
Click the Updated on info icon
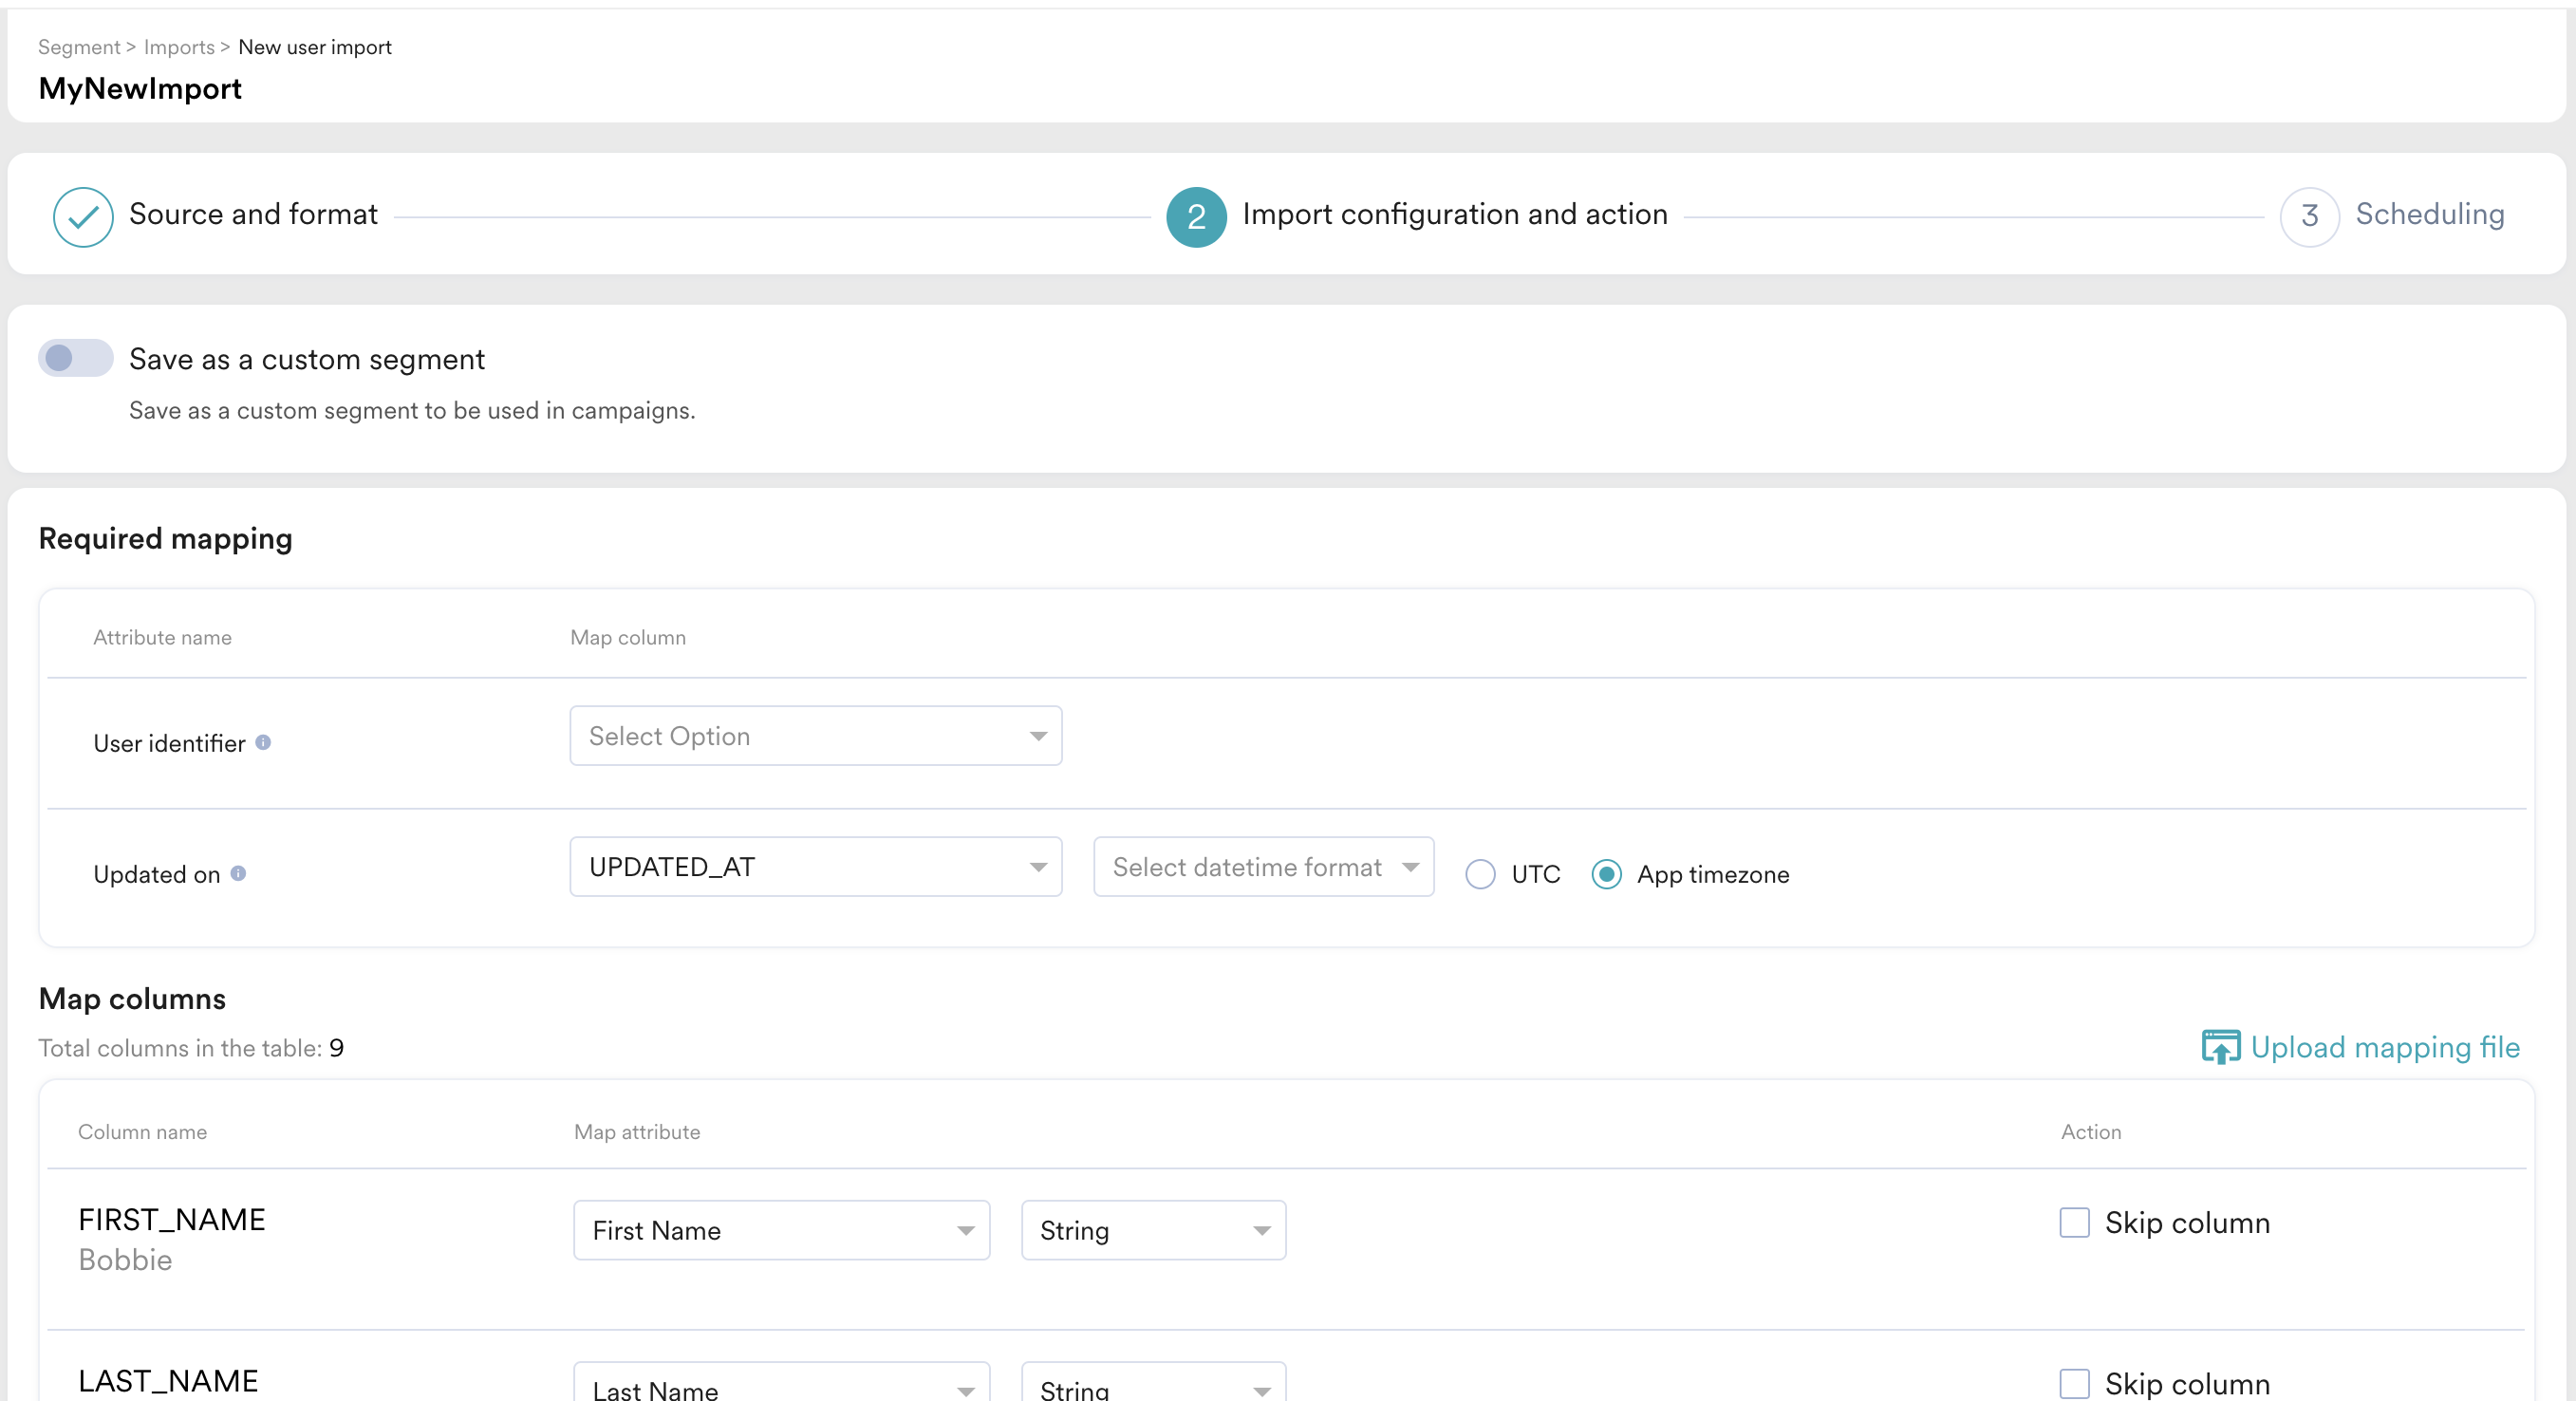238,873
